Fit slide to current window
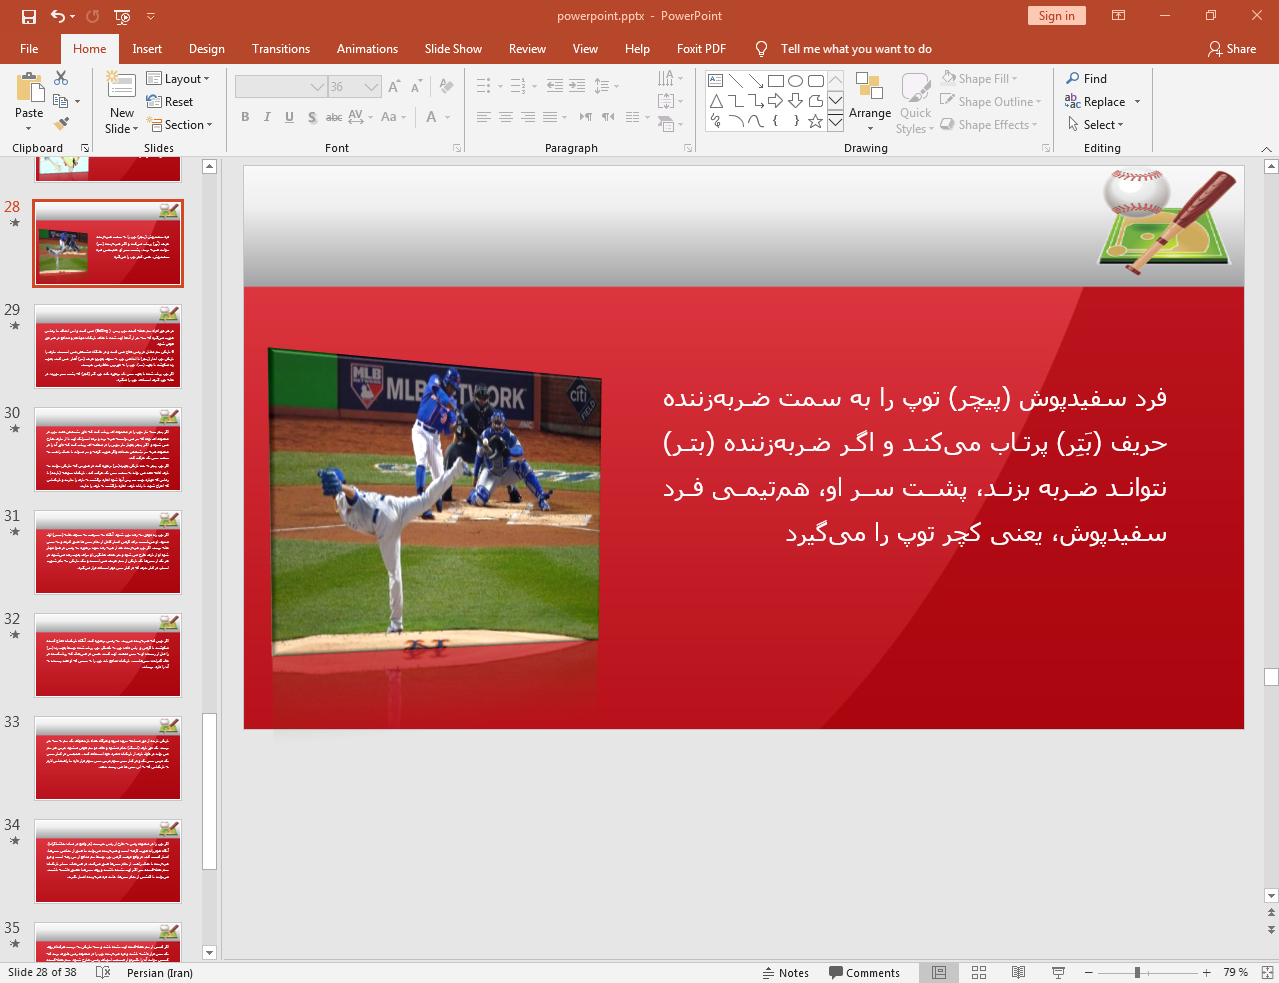Viewport: 1279px width, 983px height. click(1267, 972)
